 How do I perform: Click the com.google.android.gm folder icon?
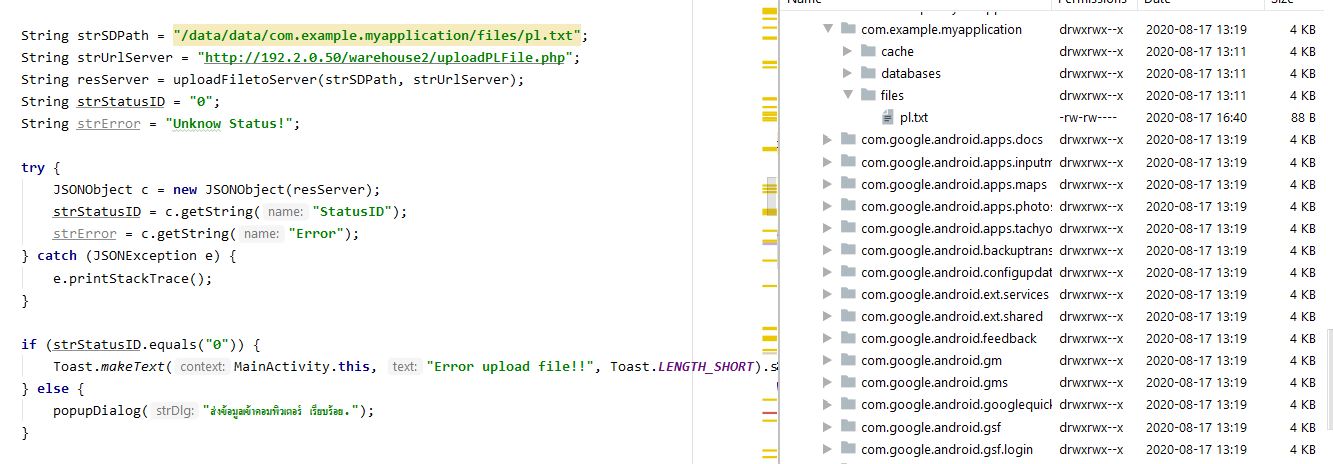(849, 360)
